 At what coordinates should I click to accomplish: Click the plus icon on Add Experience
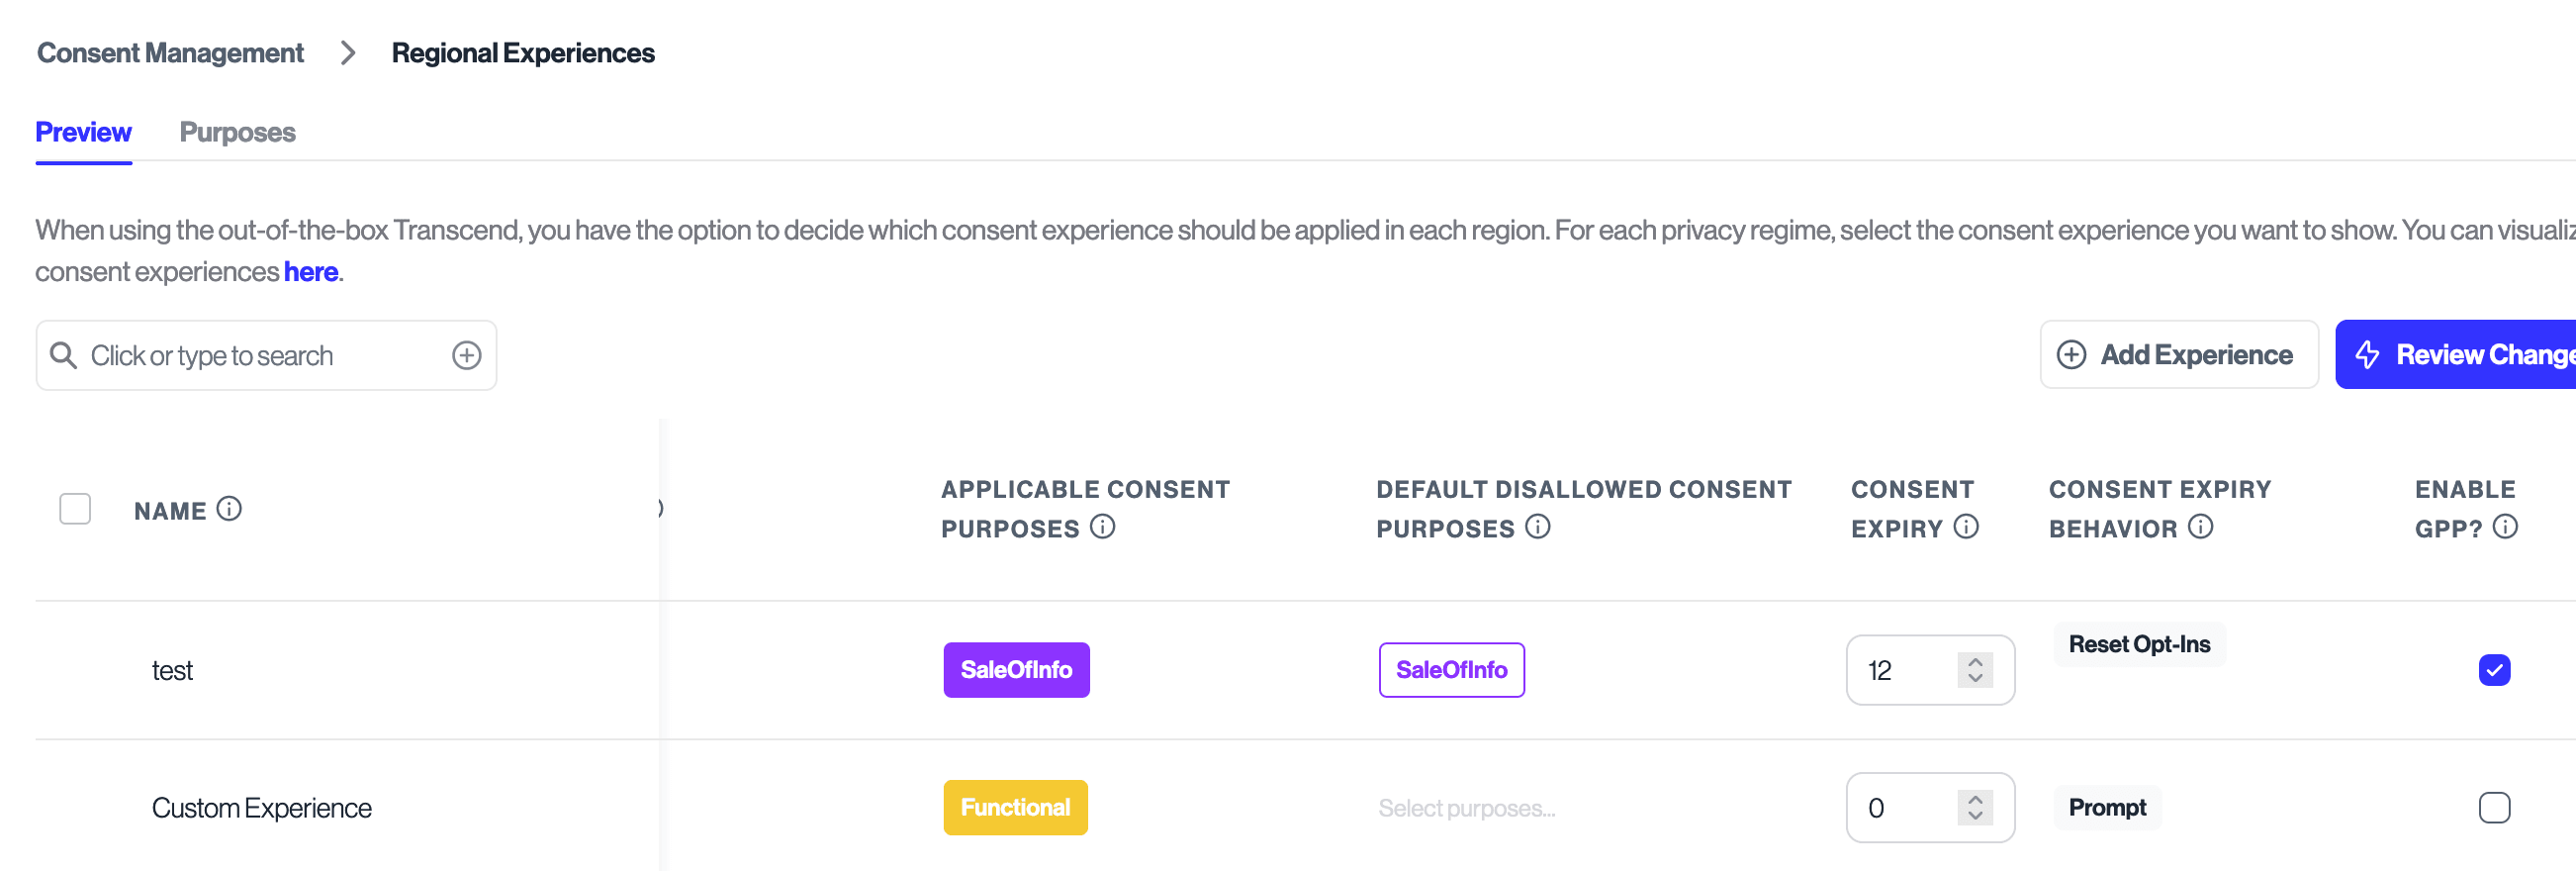(x=2071, y=355)
